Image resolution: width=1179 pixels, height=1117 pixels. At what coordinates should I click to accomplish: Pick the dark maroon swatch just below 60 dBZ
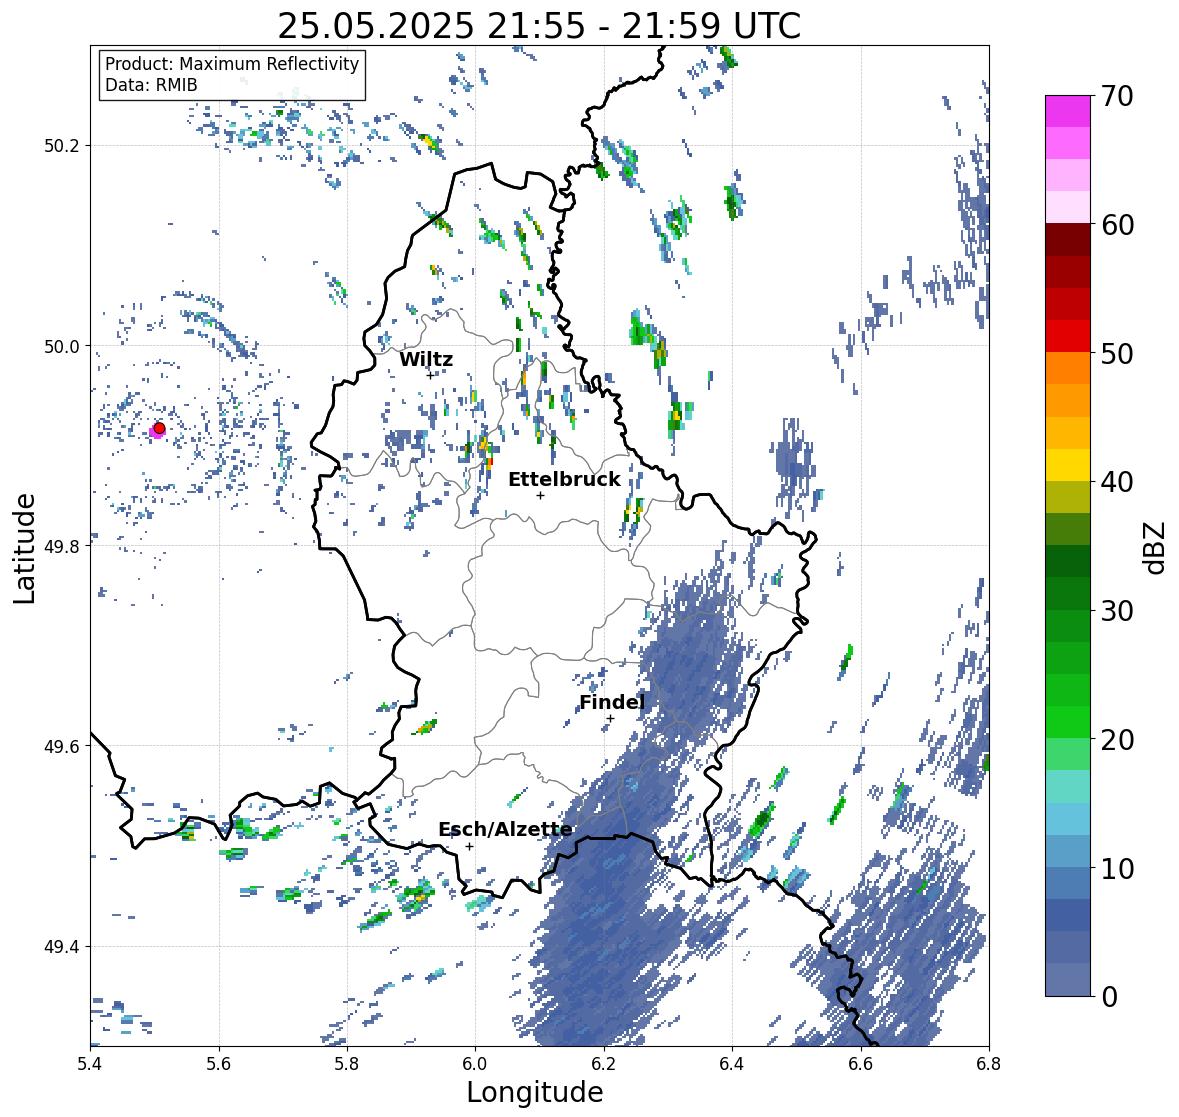tap(1068, 240)
